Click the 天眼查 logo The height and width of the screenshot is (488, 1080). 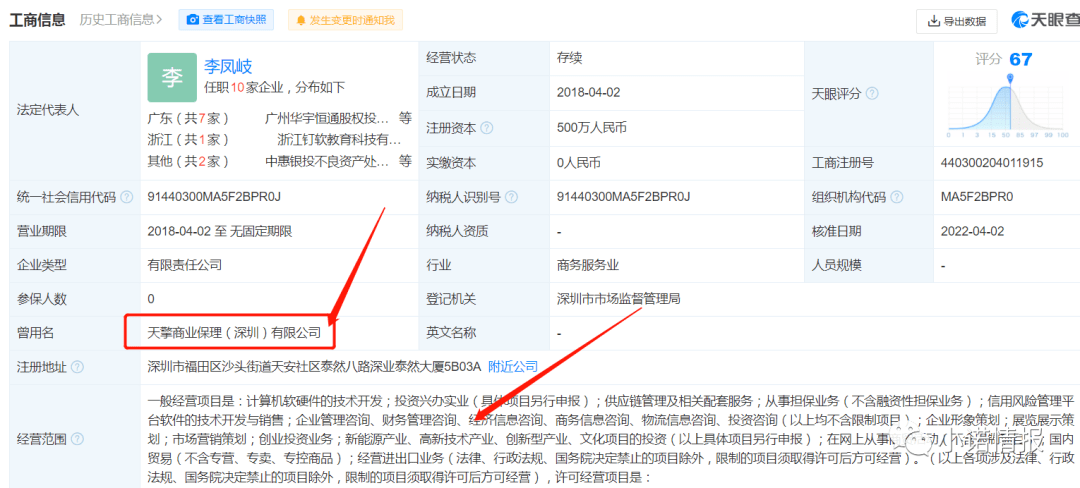click(x=1045, y=20)
